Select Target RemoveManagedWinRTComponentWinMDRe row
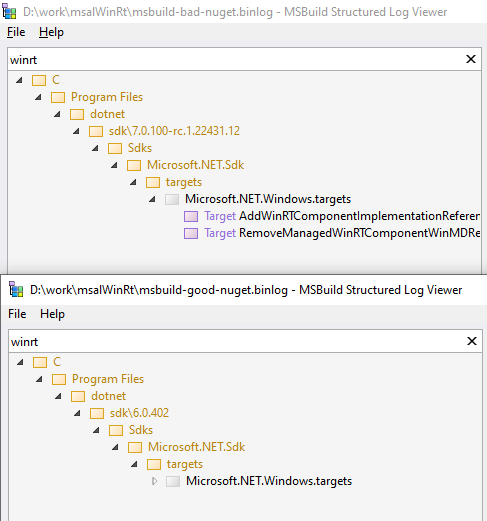Viewport: 487px width, 521px height. 332,233
